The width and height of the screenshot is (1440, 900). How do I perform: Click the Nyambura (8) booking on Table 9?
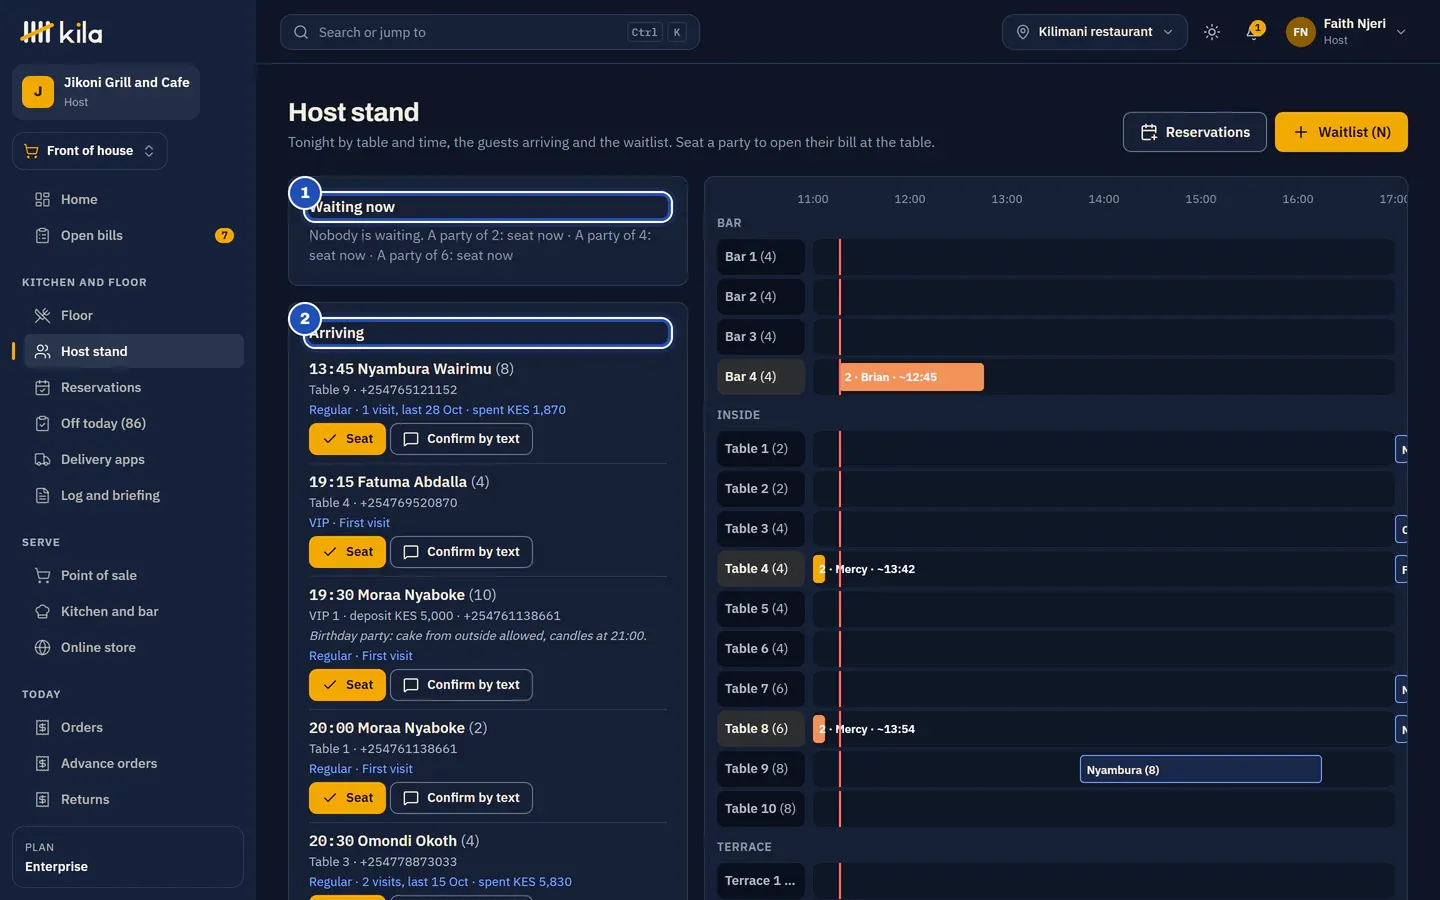pyautogui.click(x=1200, y=769)
